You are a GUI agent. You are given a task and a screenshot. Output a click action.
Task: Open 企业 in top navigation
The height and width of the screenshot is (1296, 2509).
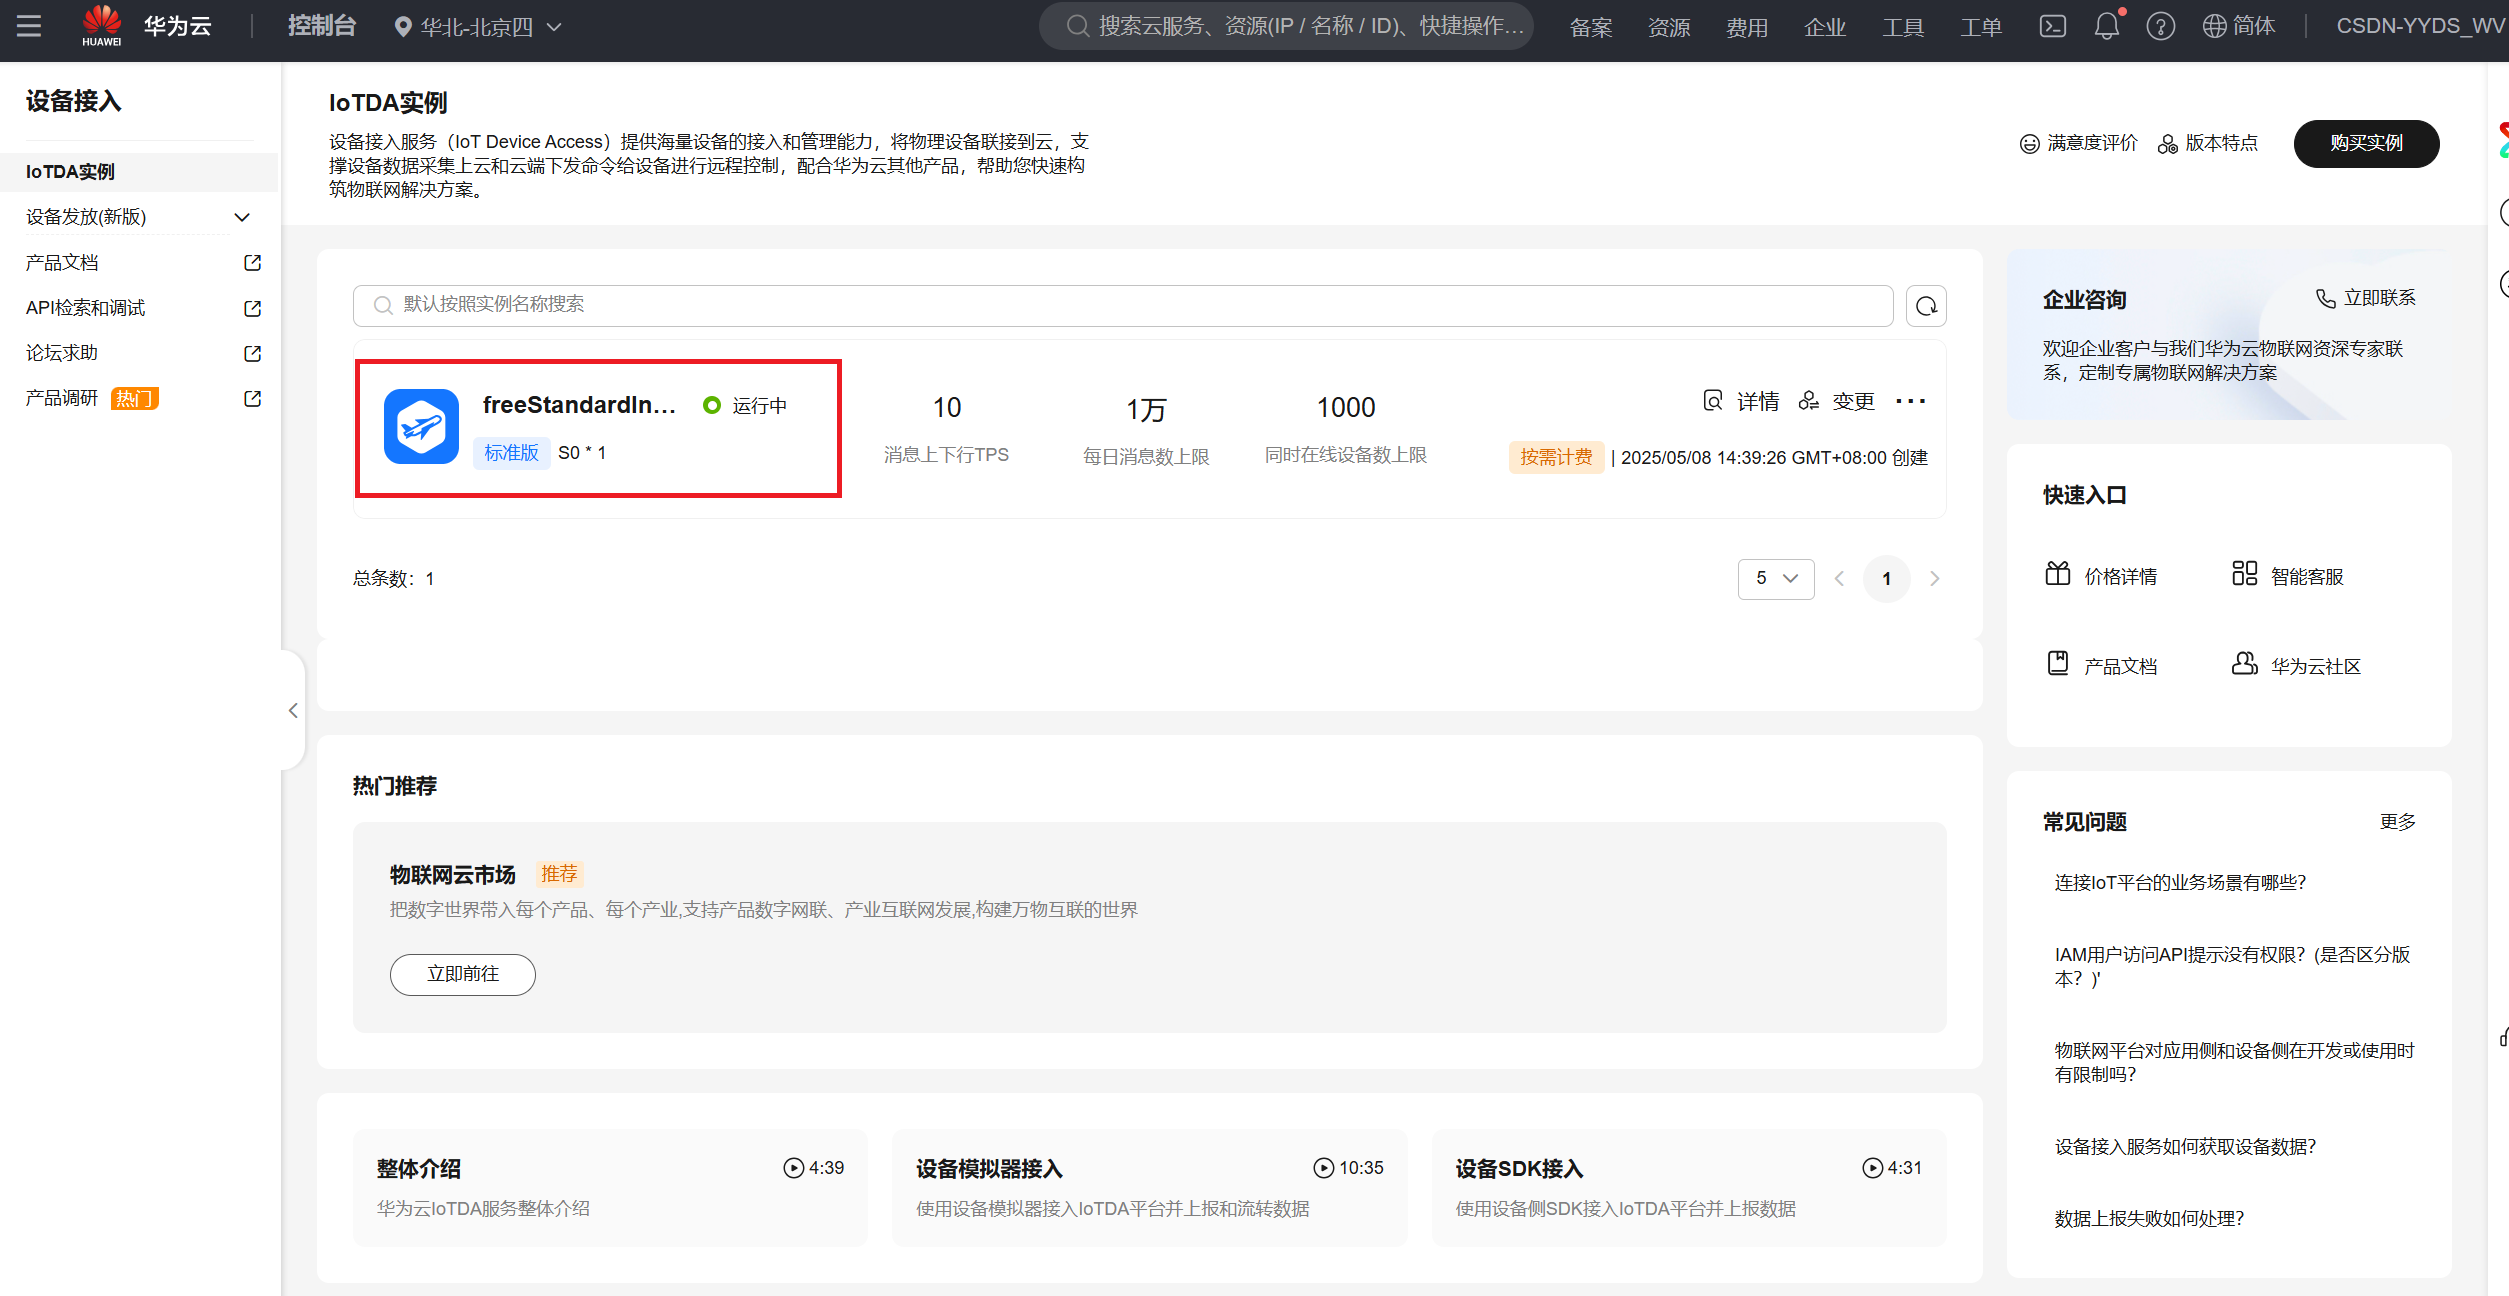click(1825, 27)
